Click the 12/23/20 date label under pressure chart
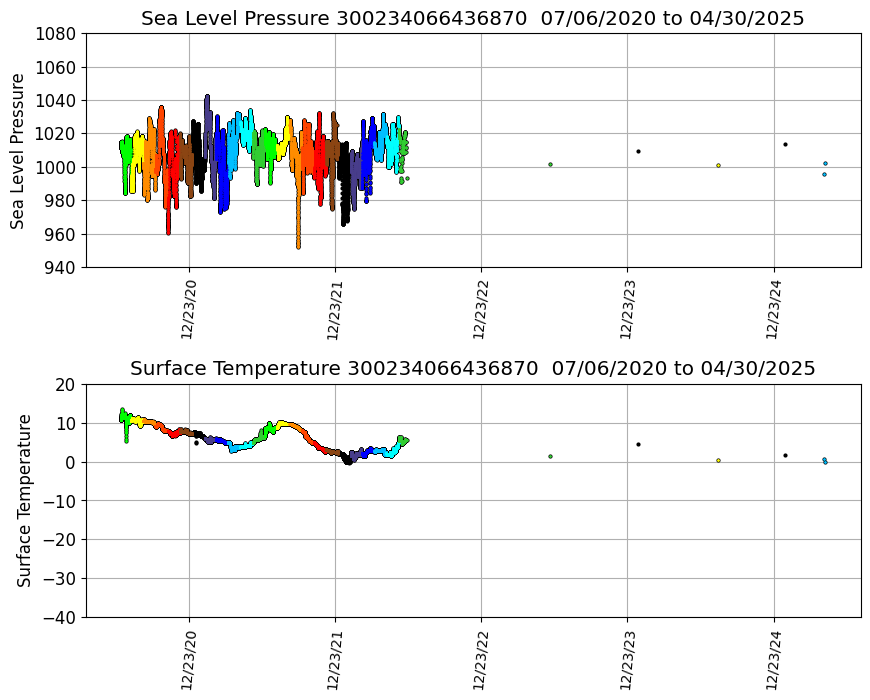 [188, 308]
